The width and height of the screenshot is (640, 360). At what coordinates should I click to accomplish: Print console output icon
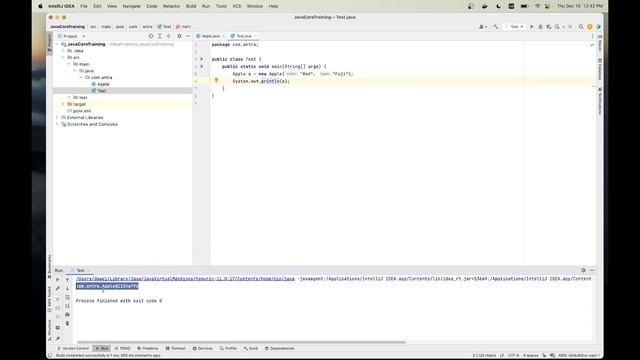click(x=67, y=314)
